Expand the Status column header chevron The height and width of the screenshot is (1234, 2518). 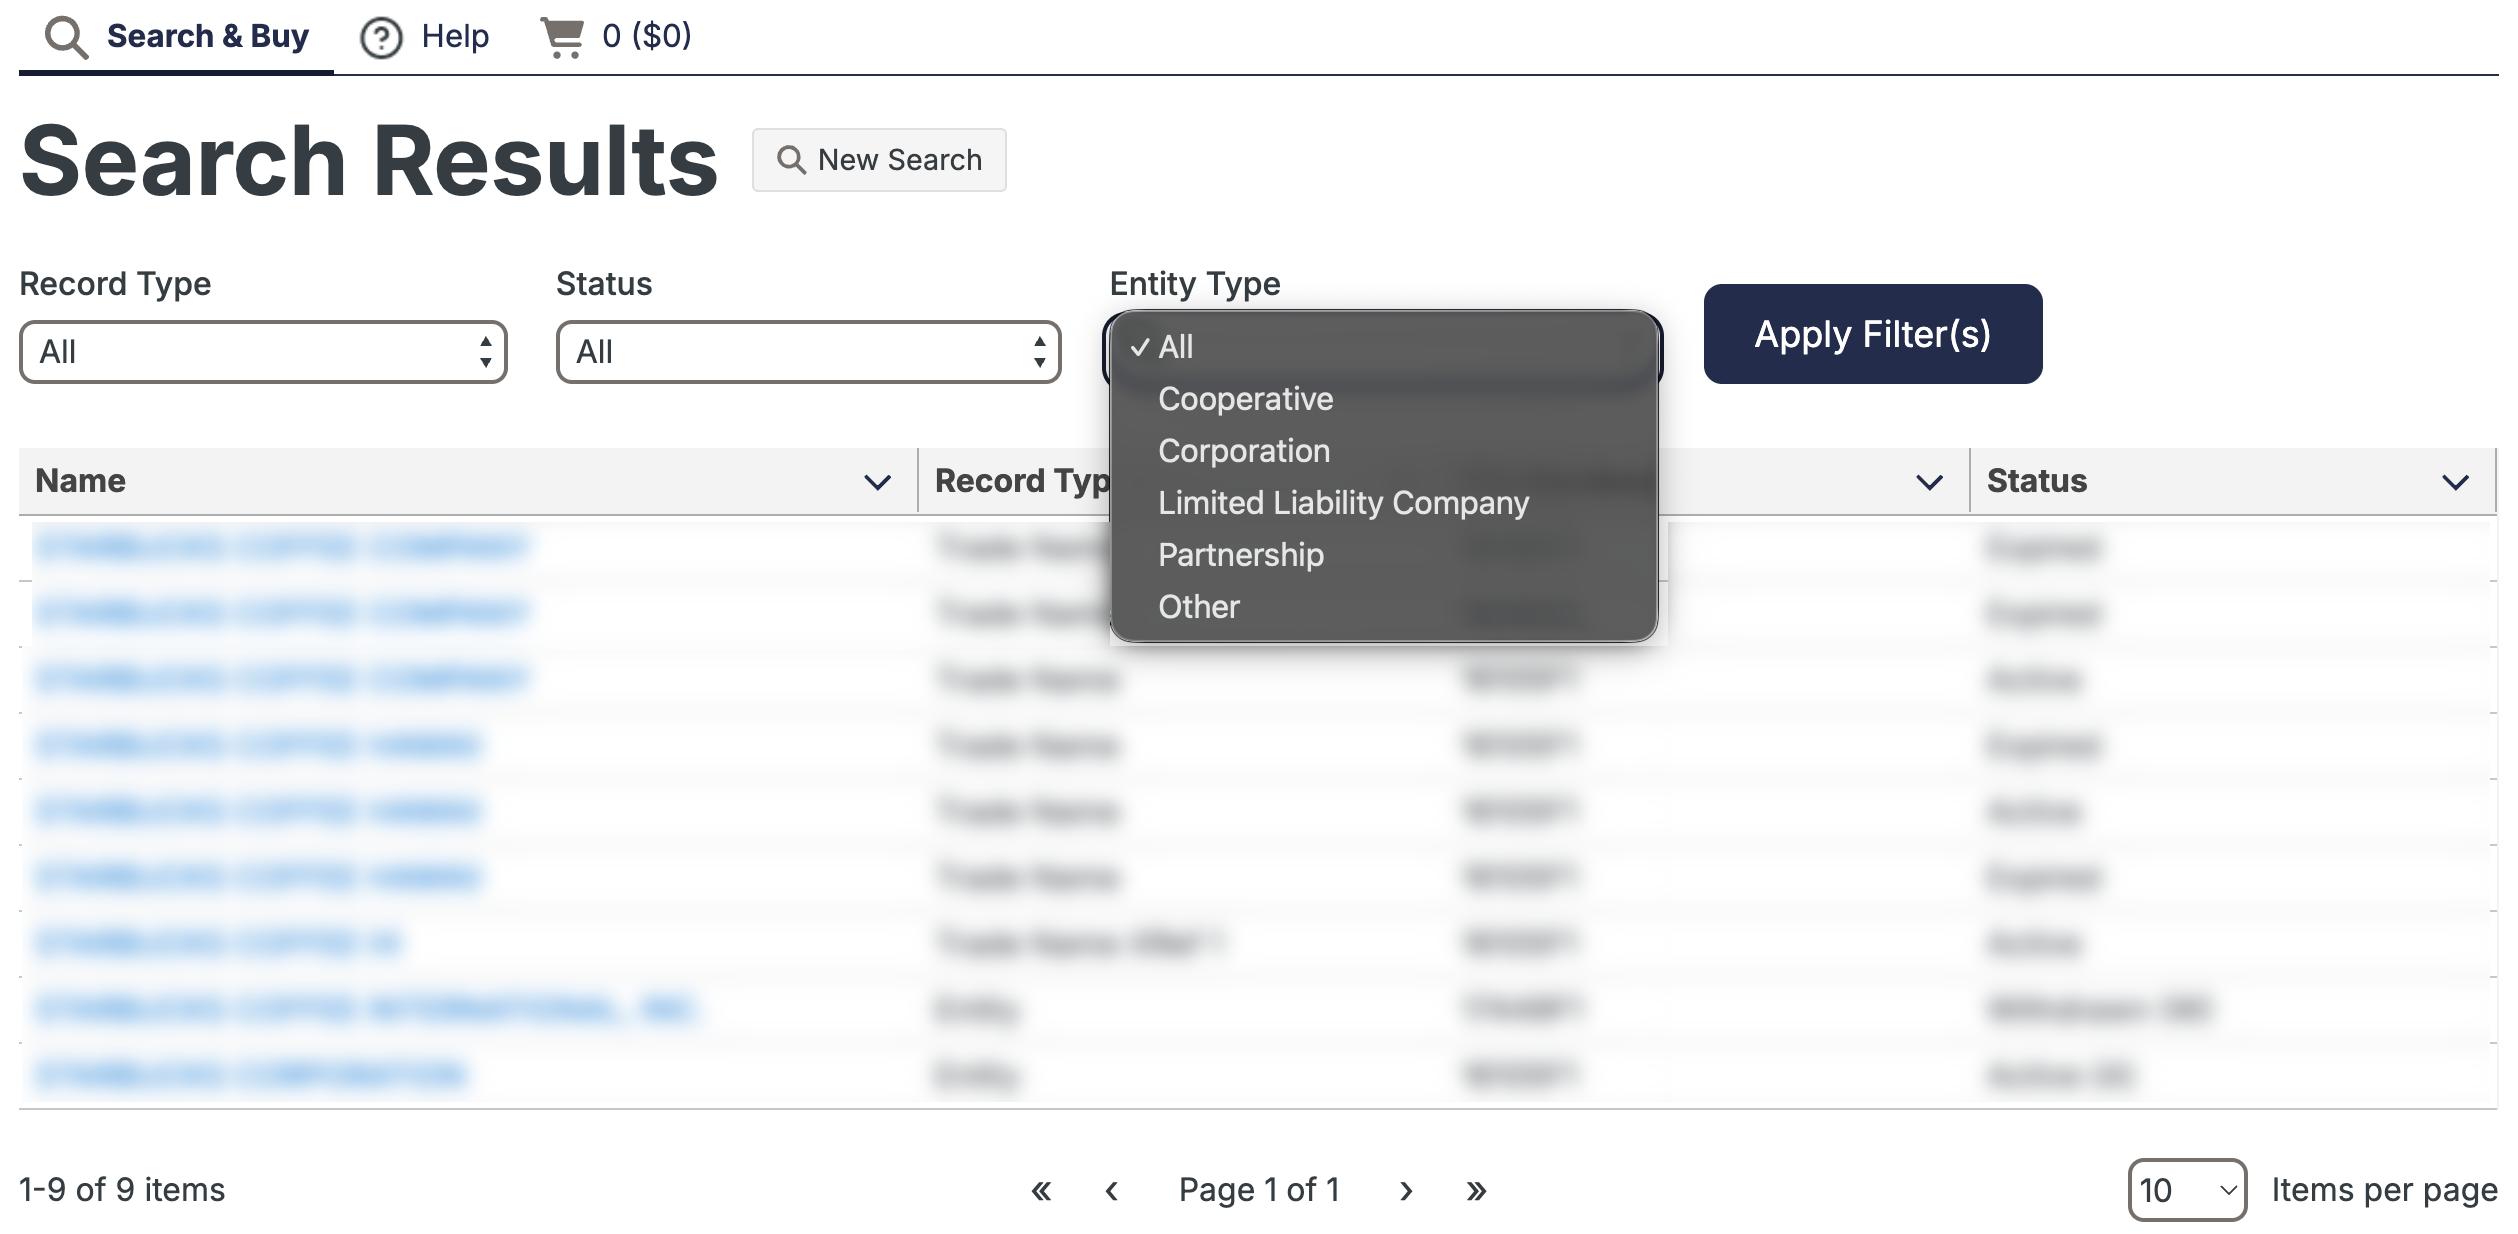pos(2455,482)
